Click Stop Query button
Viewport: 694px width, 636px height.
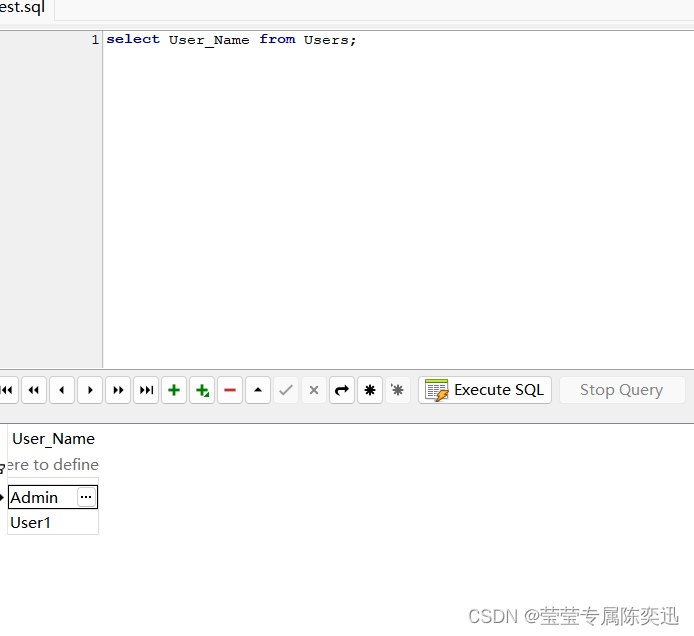622,390
